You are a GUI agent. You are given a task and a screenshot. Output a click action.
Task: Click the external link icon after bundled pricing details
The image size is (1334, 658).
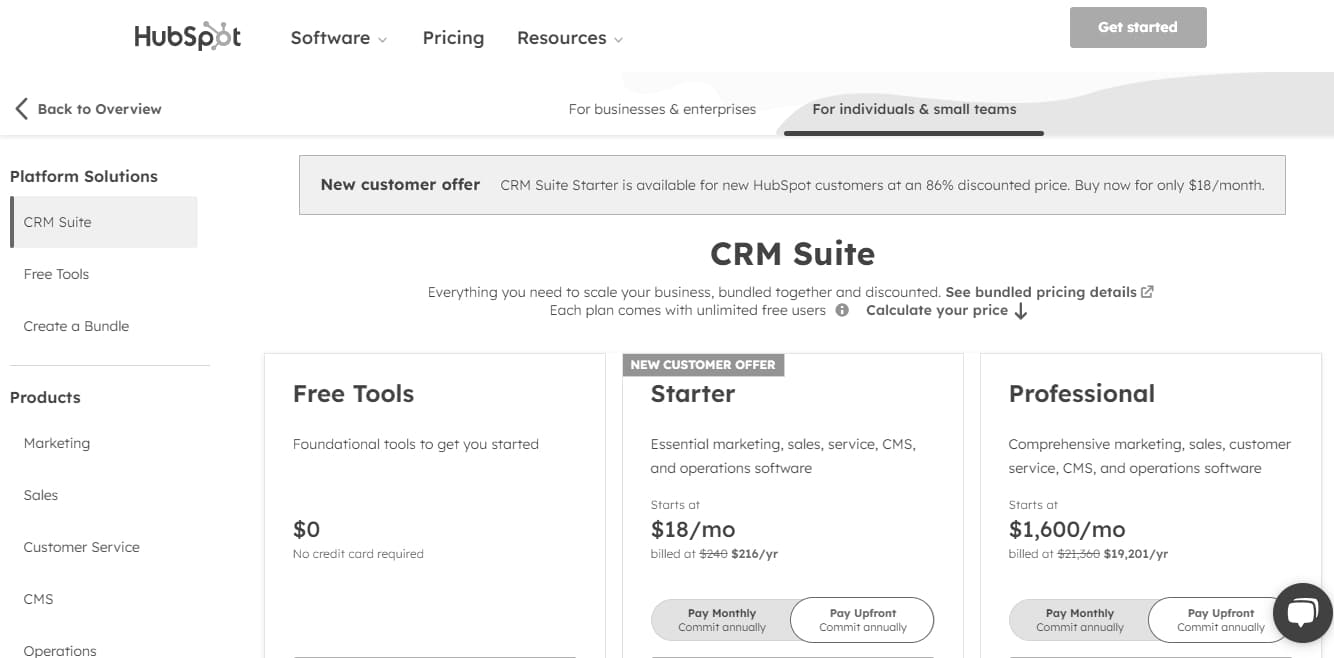pos(1147,292)
